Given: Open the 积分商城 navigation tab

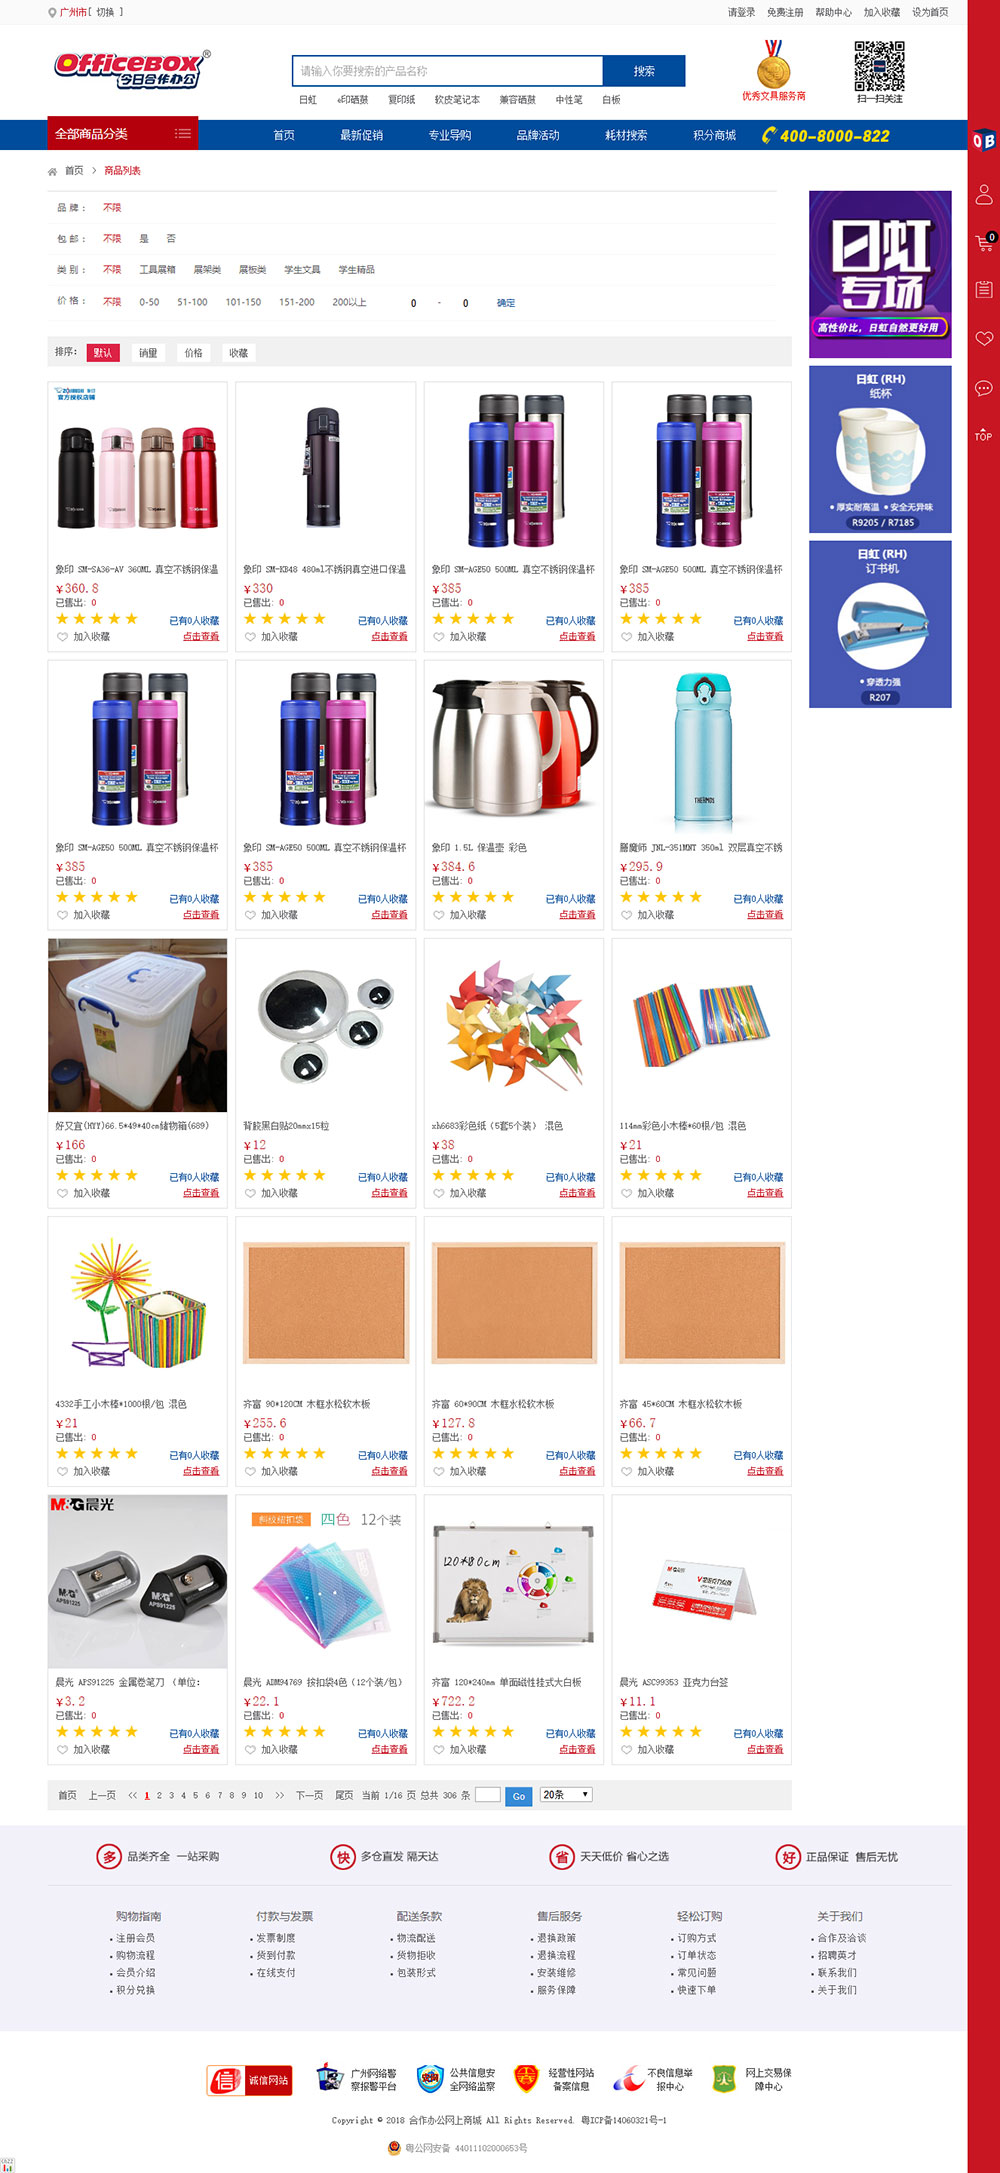Looking at the screenshot, I should pyautogui.click(x=714, y=135).
